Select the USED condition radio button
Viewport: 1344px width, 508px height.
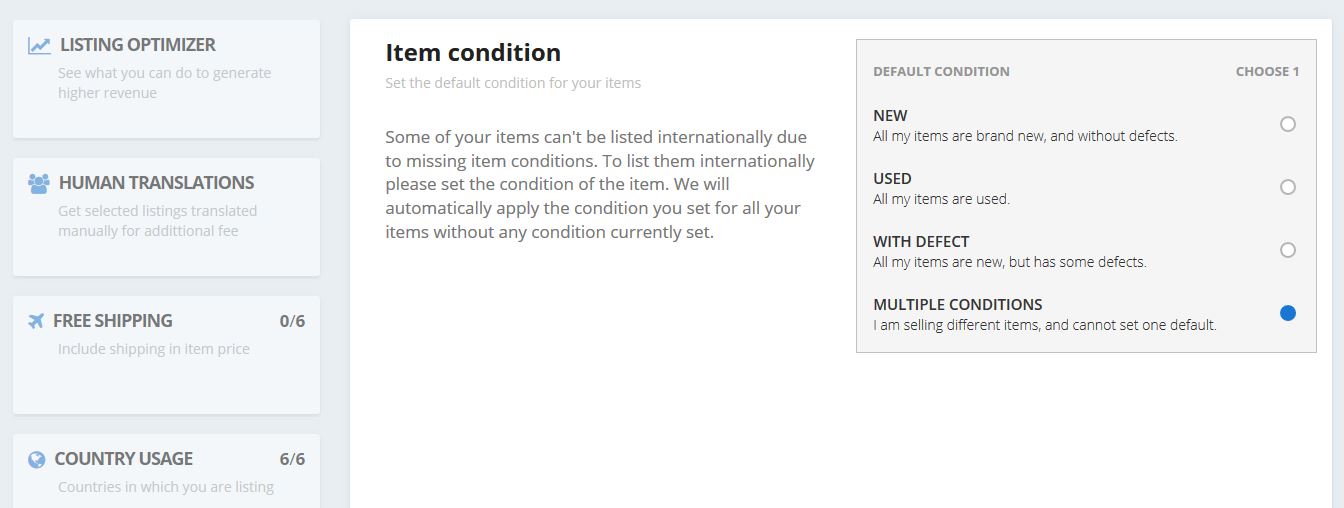coord(1288,187)
